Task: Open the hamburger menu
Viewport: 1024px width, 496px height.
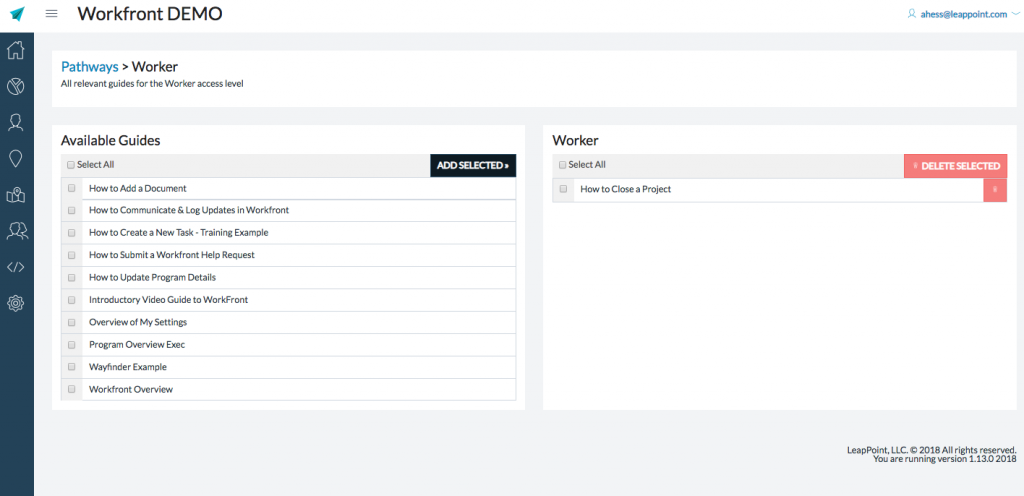Action: tap(52, 14)
